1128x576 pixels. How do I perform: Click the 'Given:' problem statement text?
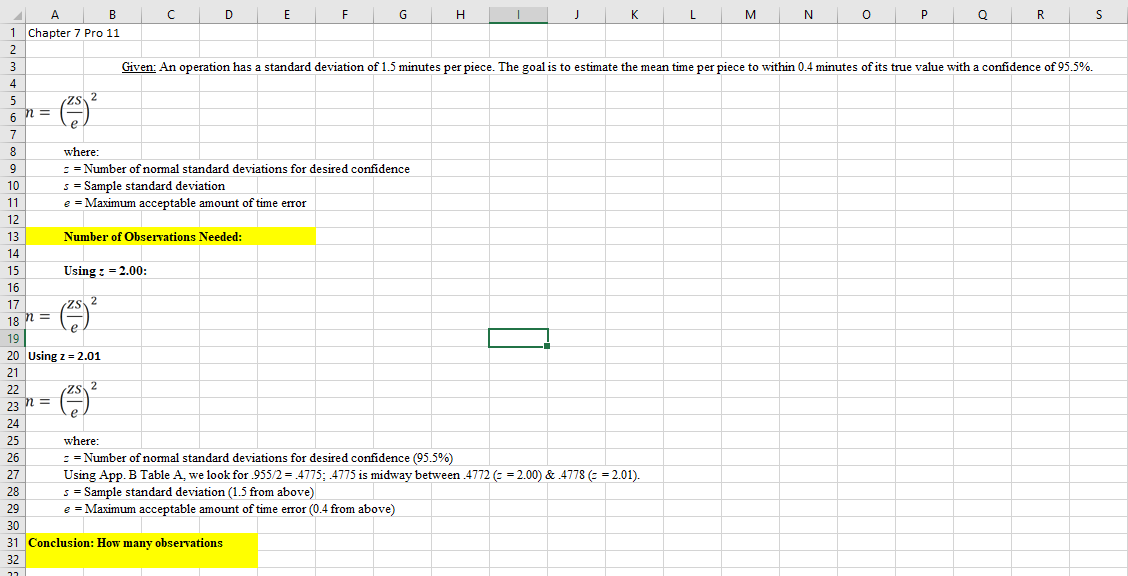[x=608, y=67]
